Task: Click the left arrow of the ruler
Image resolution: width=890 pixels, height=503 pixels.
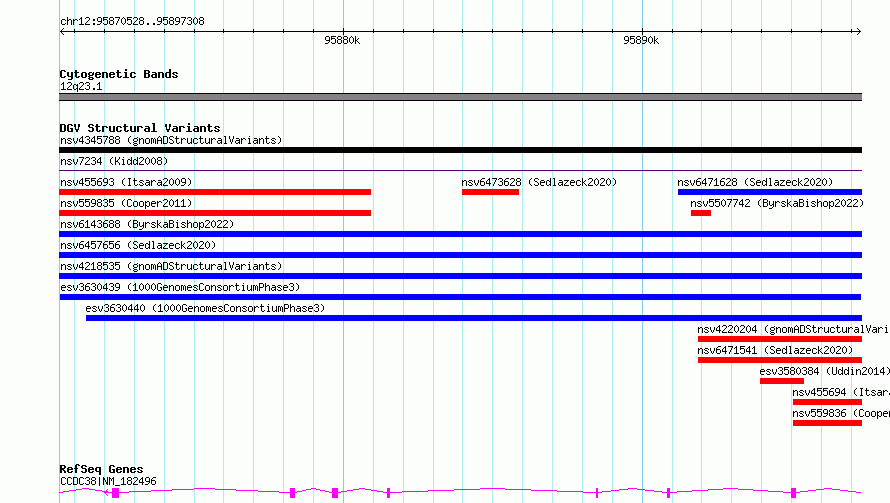Action: 62,31
